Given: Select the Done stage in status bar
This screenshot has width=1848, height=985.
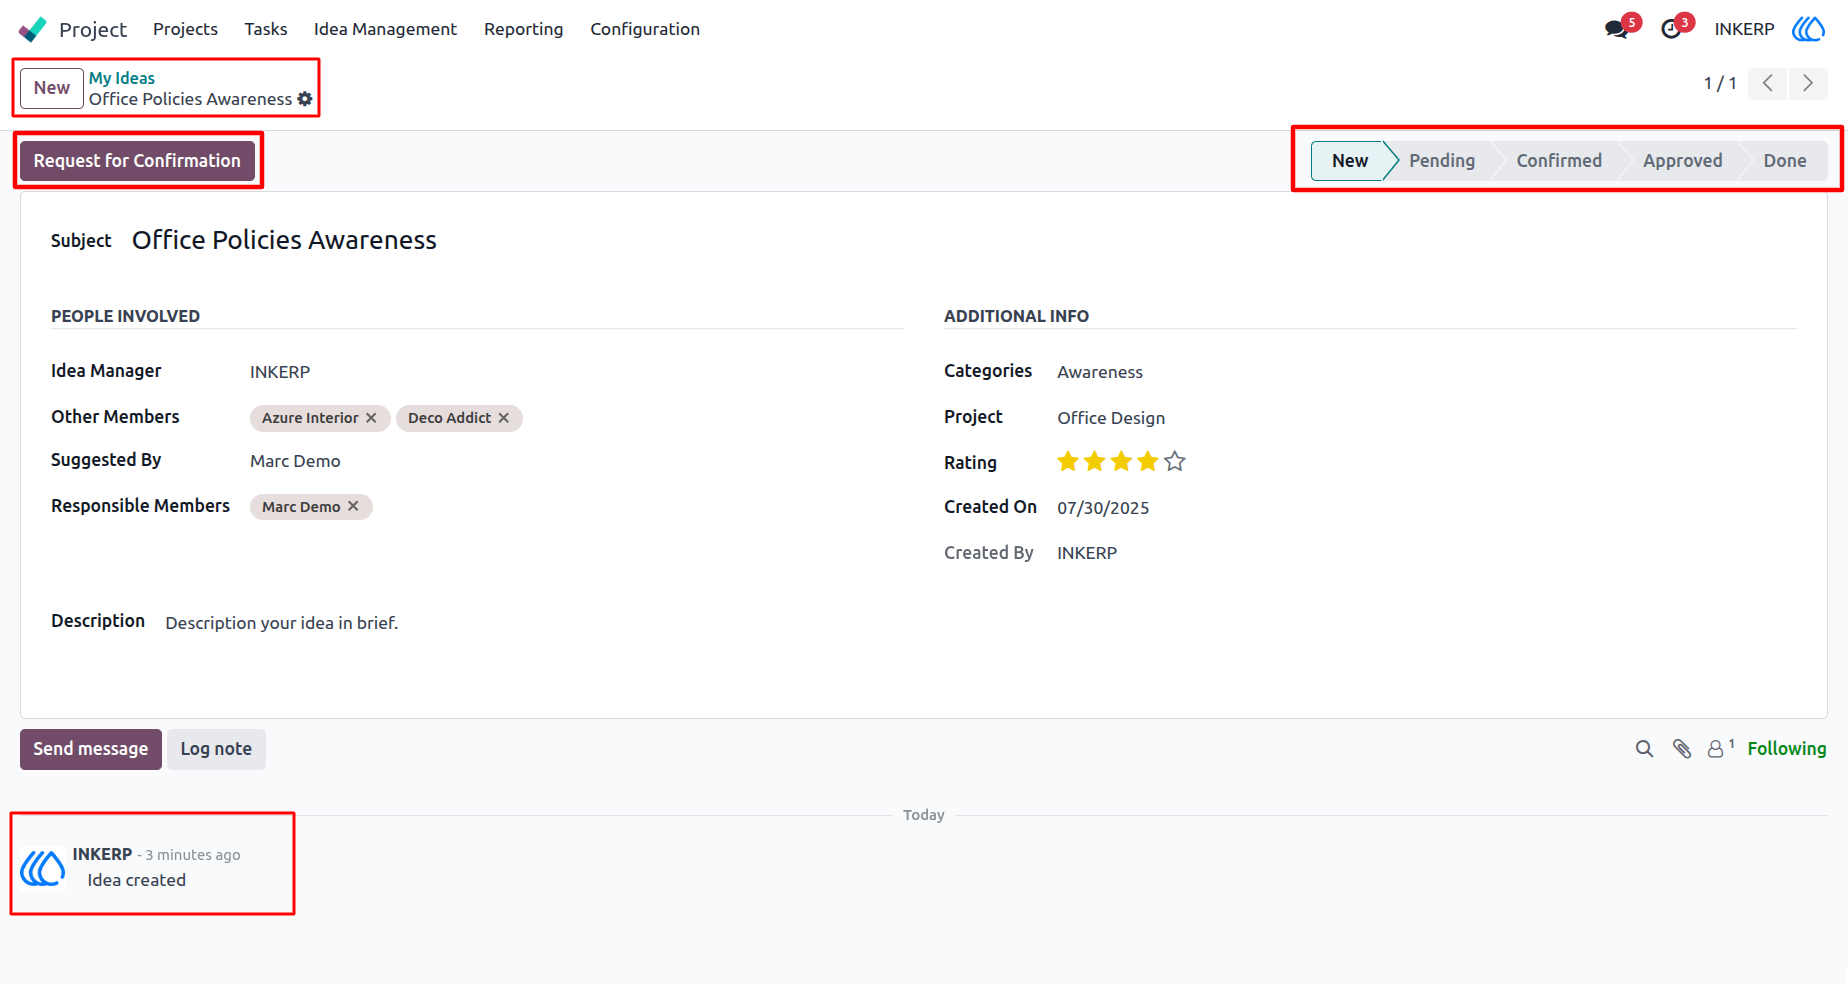Looking at the screenshot, I should [1785, 161].
